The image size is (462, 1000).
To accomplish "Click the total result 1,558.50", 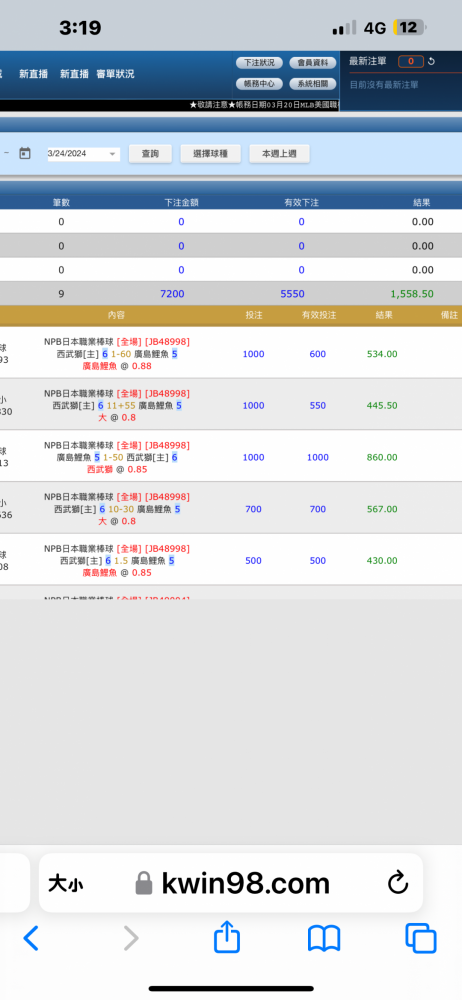I will point(412,294).
